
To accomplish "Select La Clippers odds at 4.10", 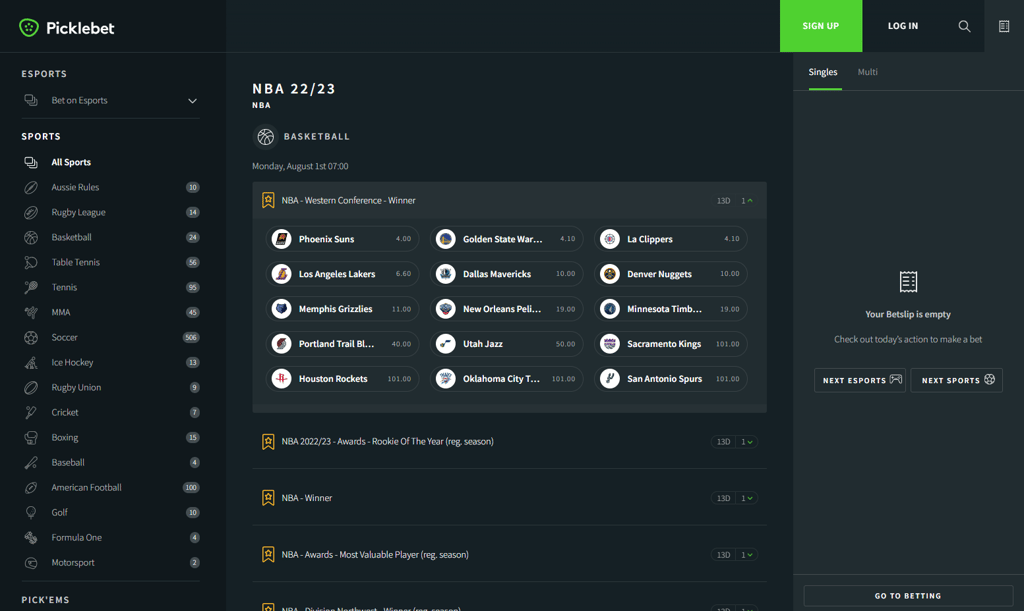I will (x=671, y=239).
